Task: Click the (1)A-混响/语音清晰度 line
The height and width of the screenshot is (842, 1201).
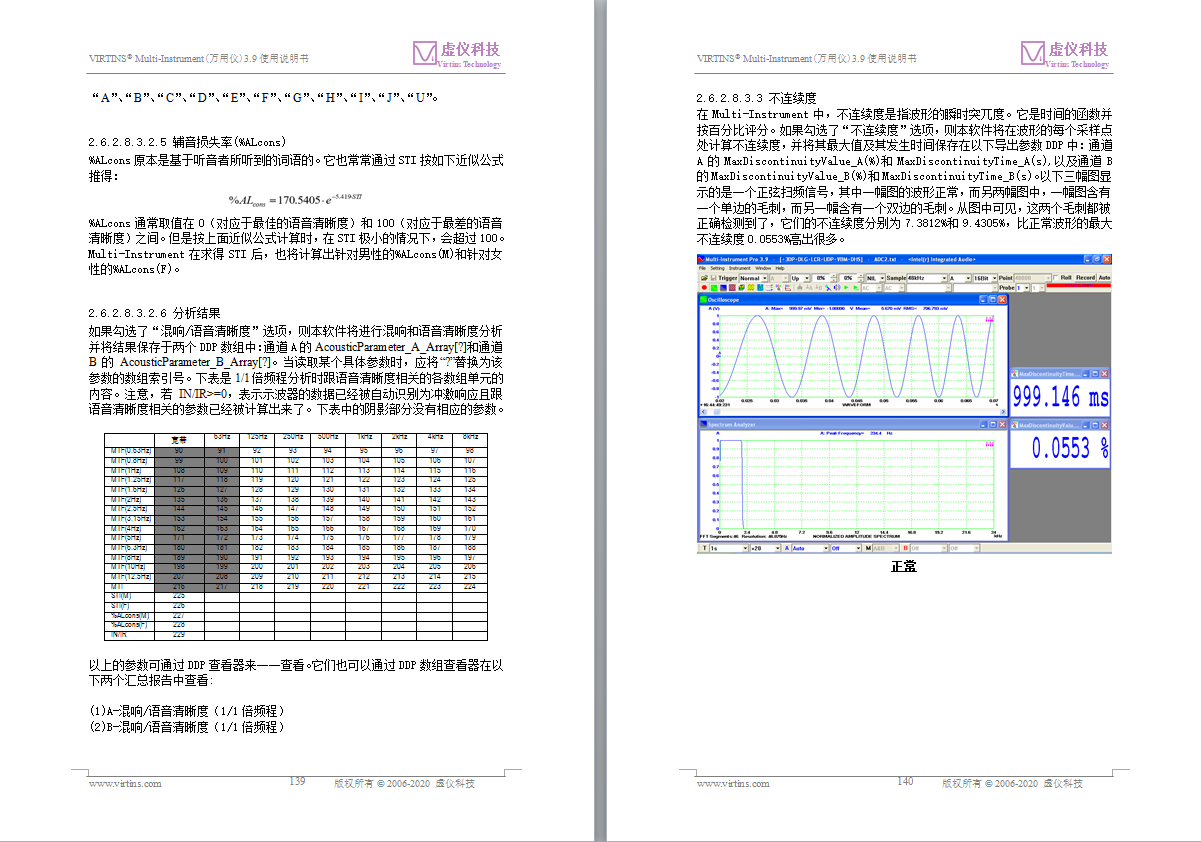Action: [186, 711]
